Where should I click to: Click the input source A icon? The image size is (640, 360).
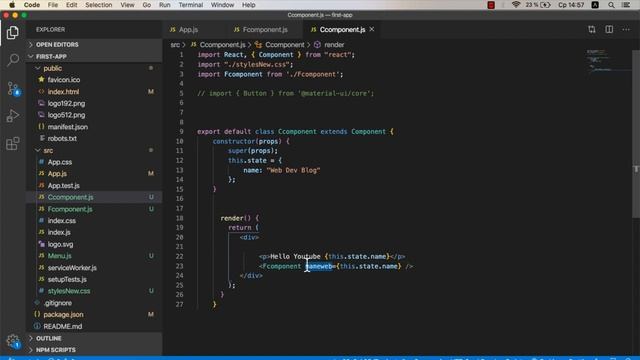tap(595, 5)
